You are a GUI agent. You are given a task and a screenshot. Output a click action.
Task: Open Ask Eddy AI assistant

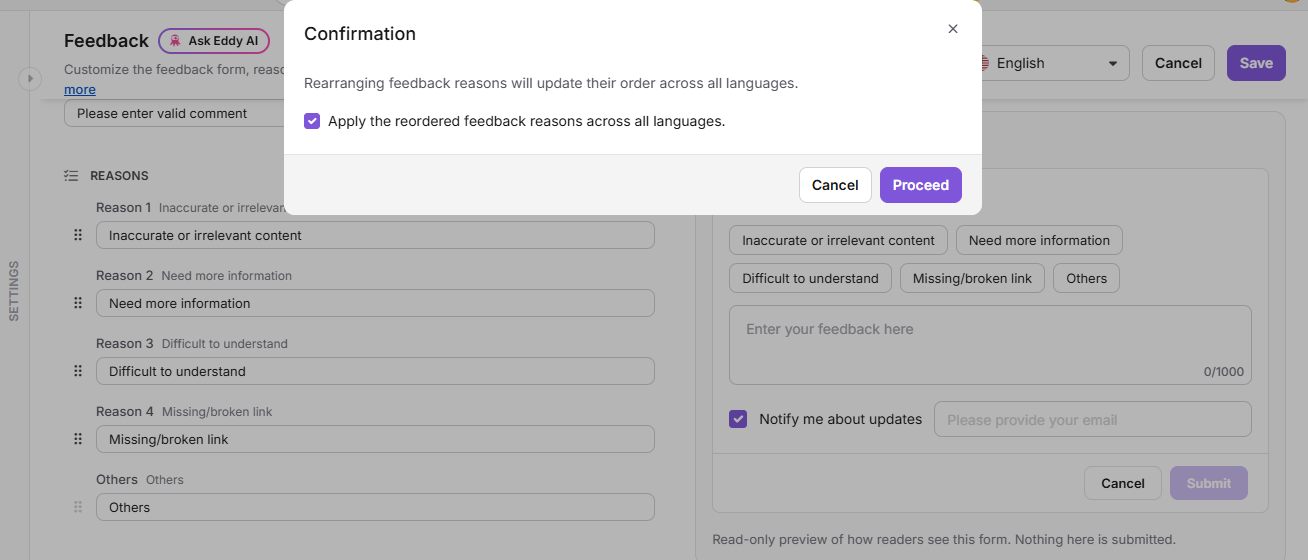click(214, 41)
